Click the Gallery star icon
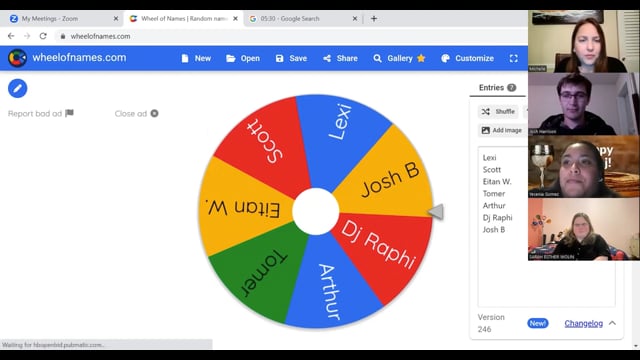 (421, 58)
